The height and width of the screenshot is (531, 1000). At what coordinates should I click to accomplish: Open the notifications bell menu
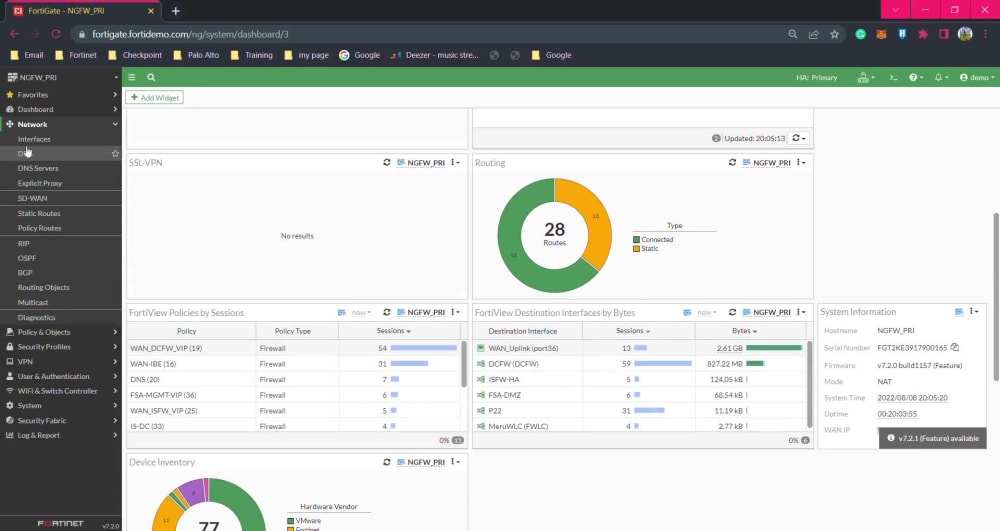coord(941,77)
